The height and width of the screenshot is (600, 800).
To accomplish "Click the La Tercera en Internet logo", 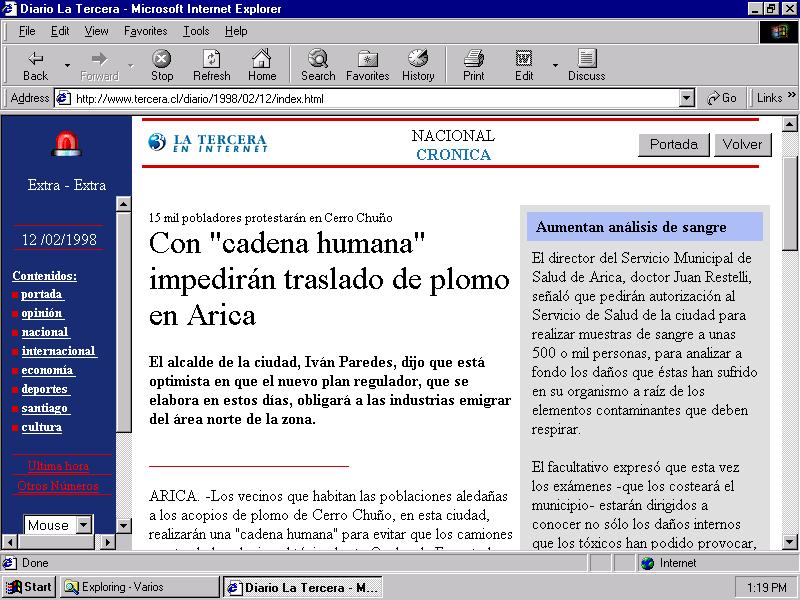I will pos(208,142).
